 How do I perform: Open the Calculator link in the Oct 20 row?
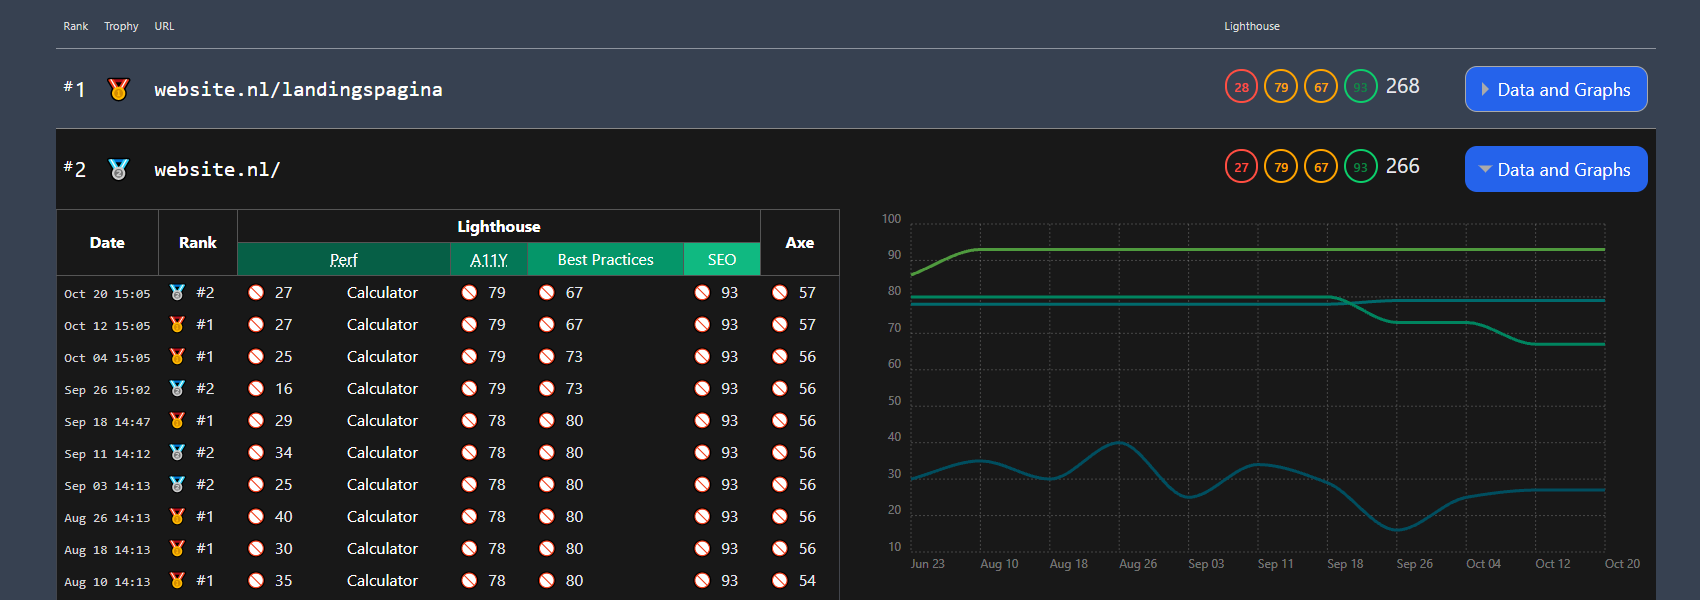pyautogui.click(x=382, y=292)
